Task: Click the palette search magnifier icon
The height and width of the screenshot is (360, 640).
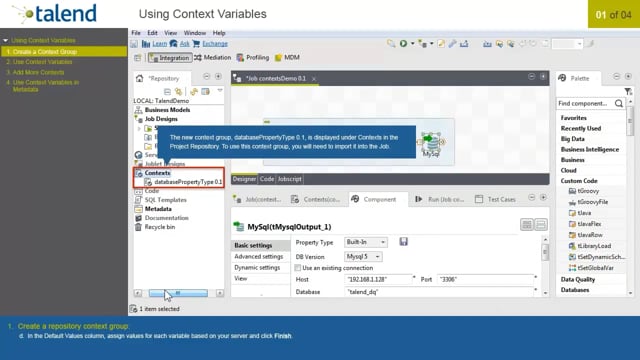Action: click(x=619, y=103)
